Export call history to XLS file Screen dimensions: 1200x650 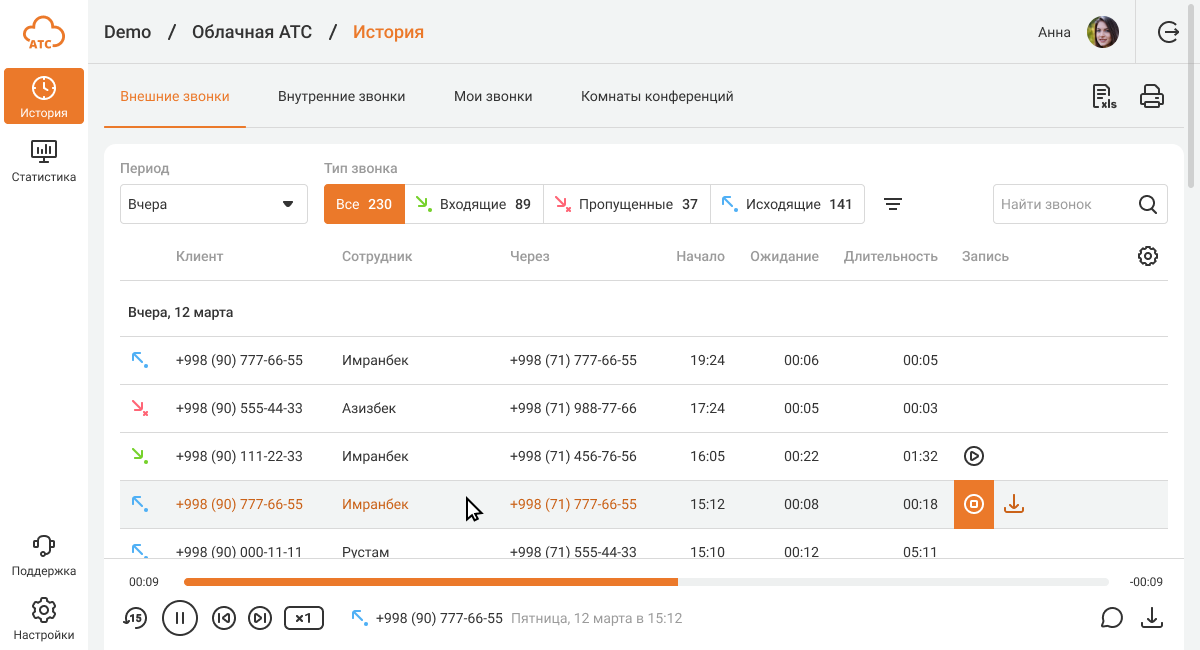pyautogui.click(x=1104, y=97)
